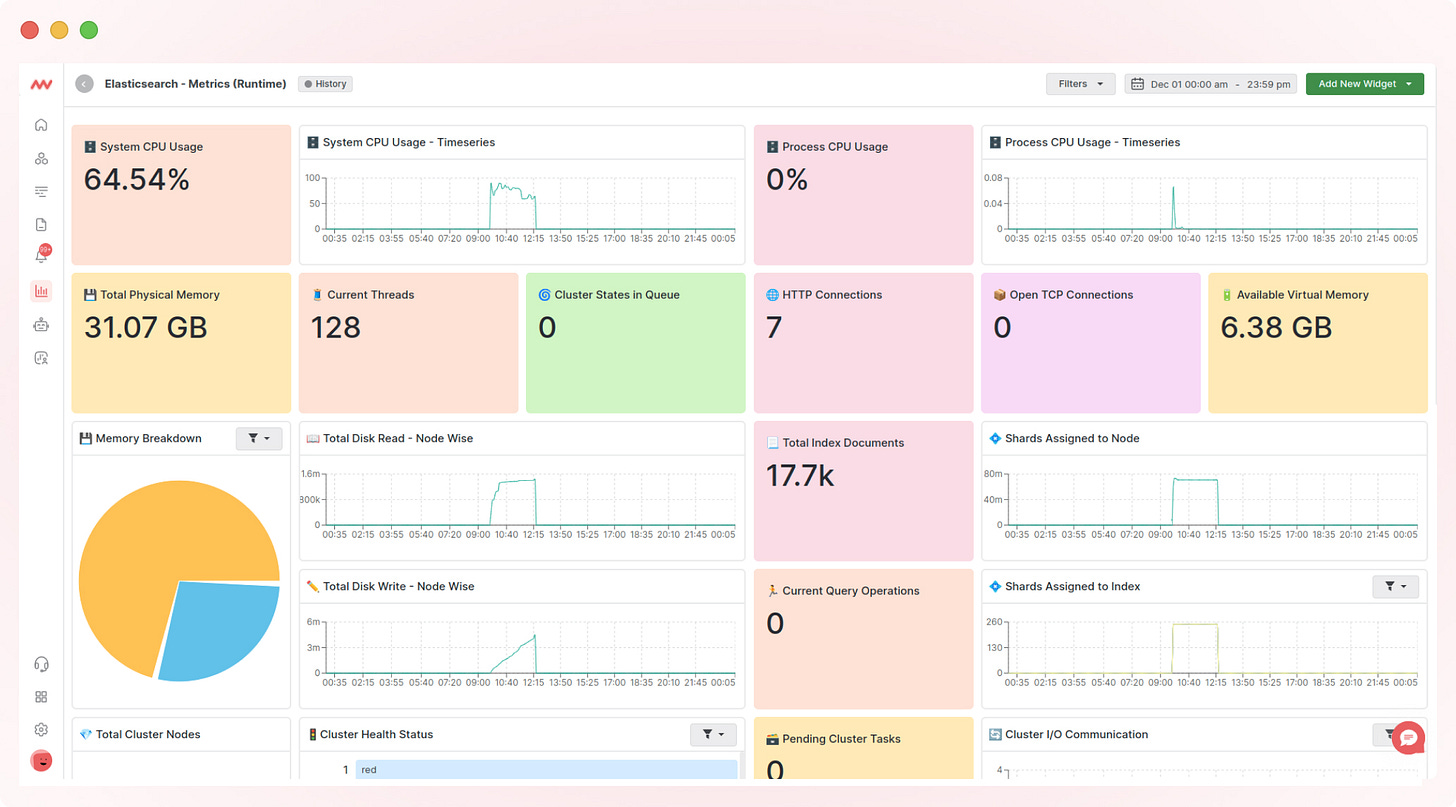
Task: Click the floppy icon on Total Physical Memory
Action: [90, 295]
